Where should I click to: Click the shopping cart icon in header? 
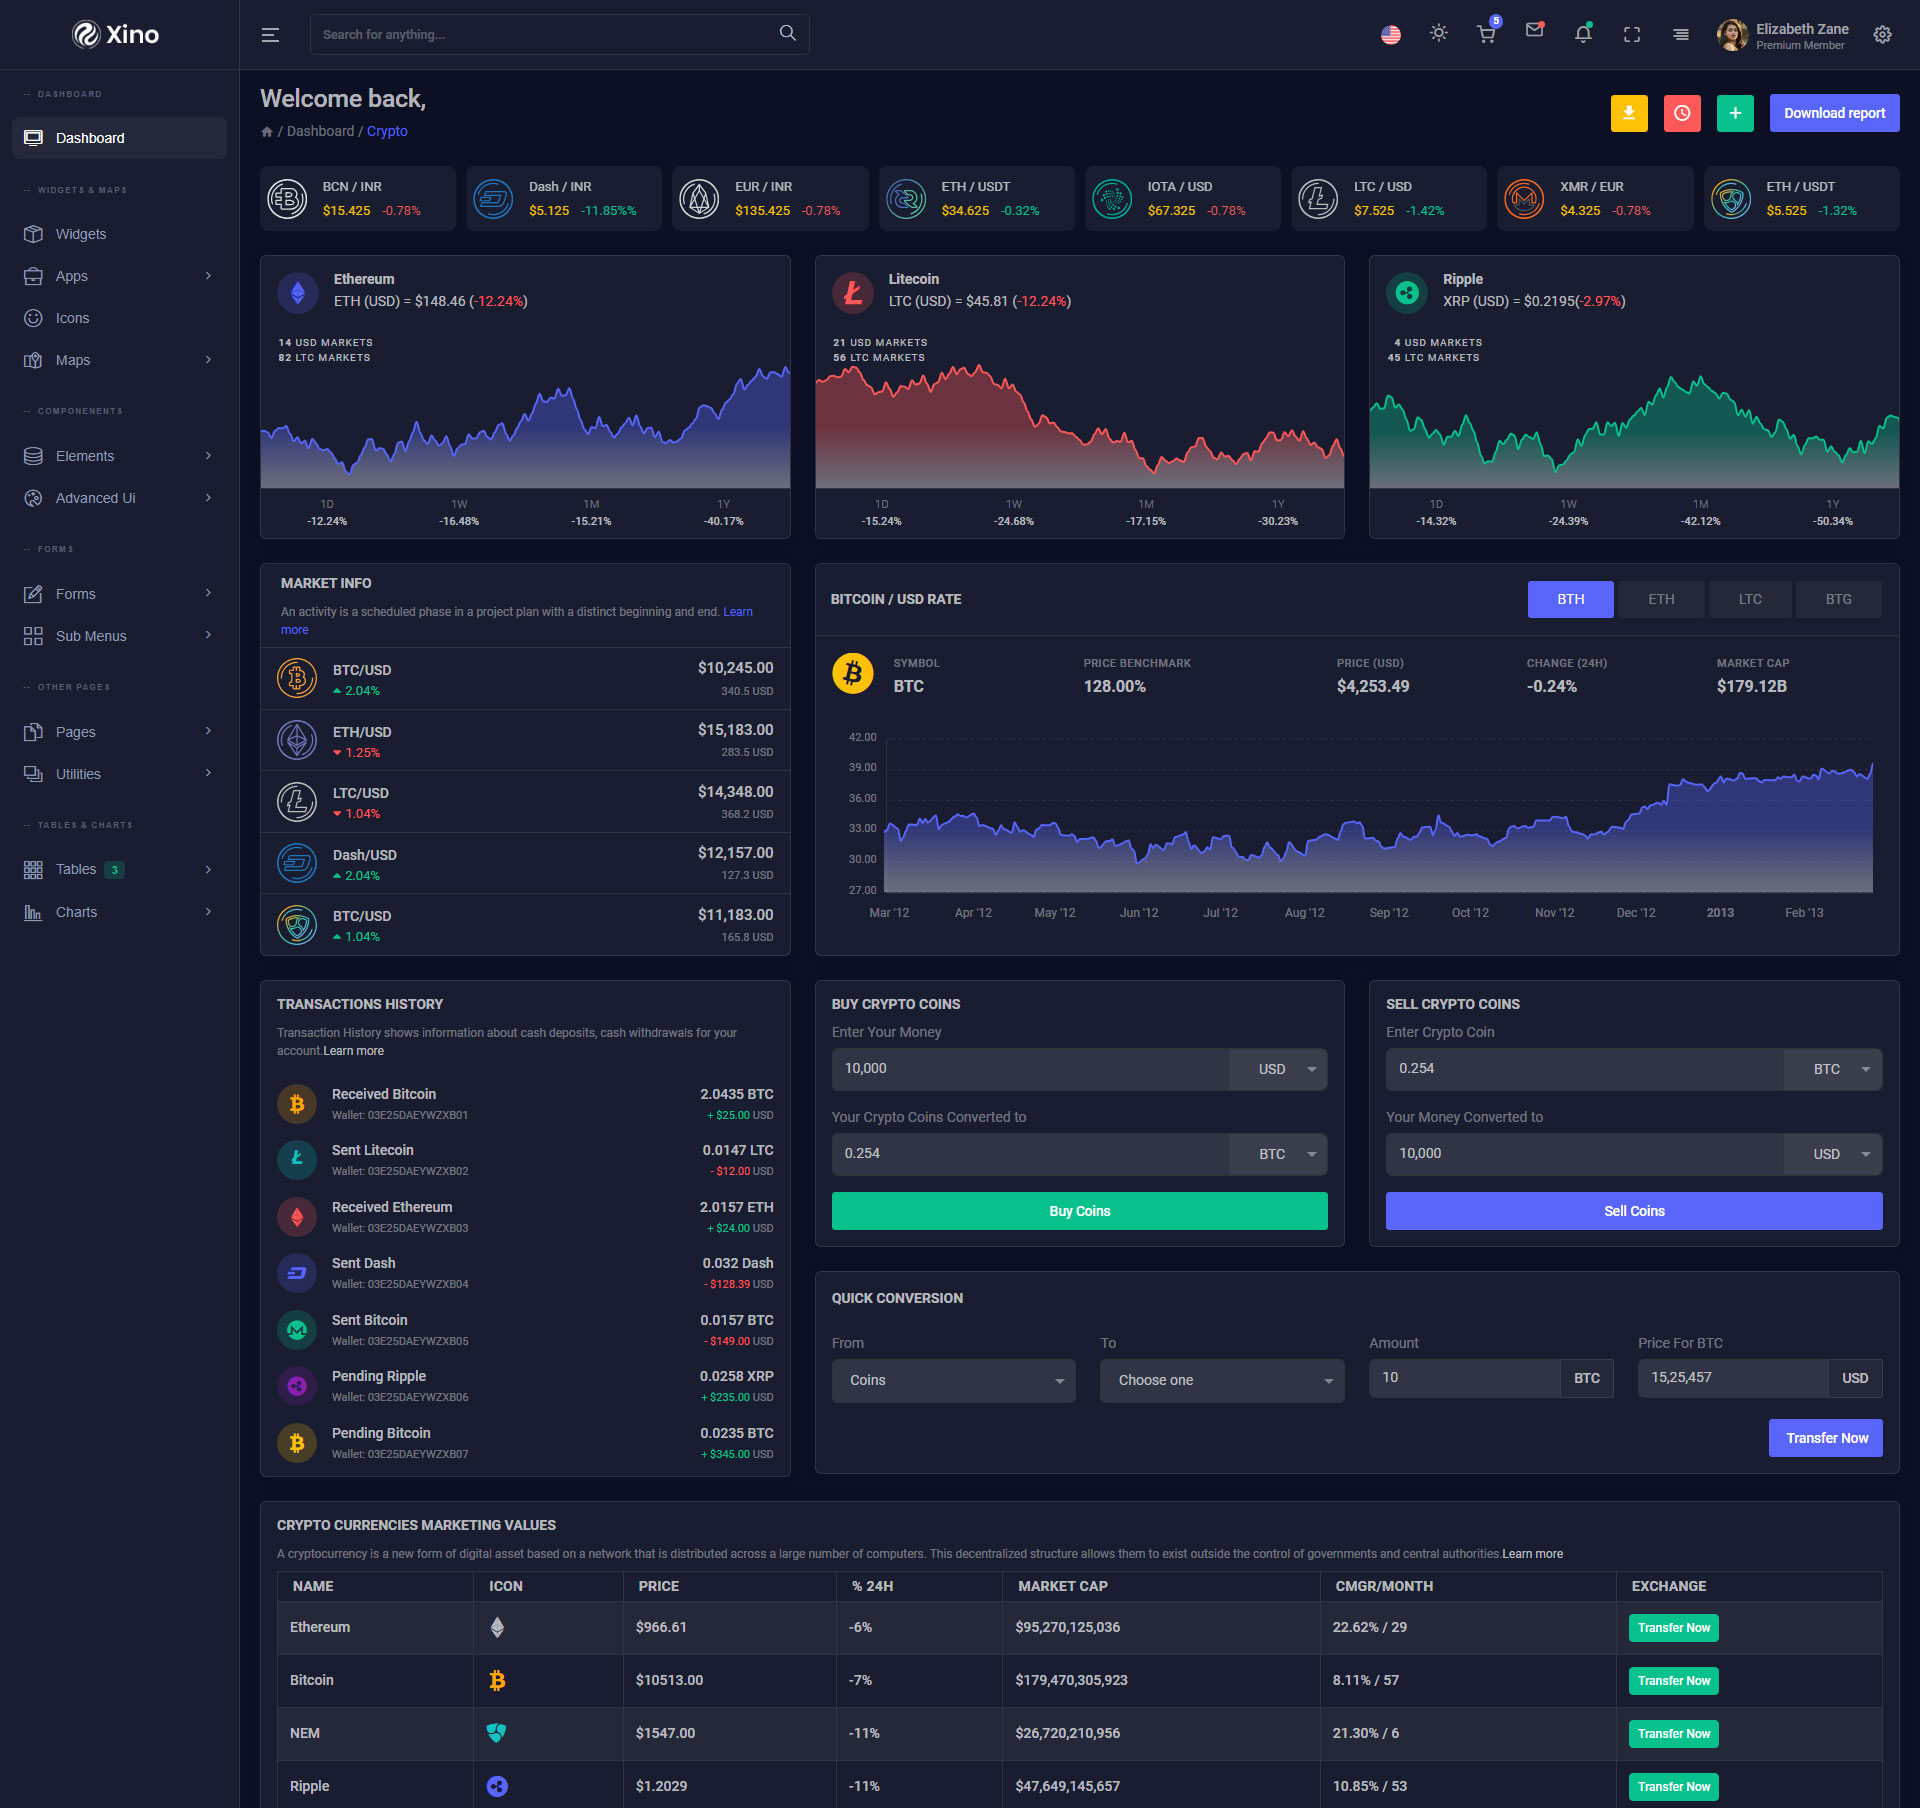tap(1486, 34)
